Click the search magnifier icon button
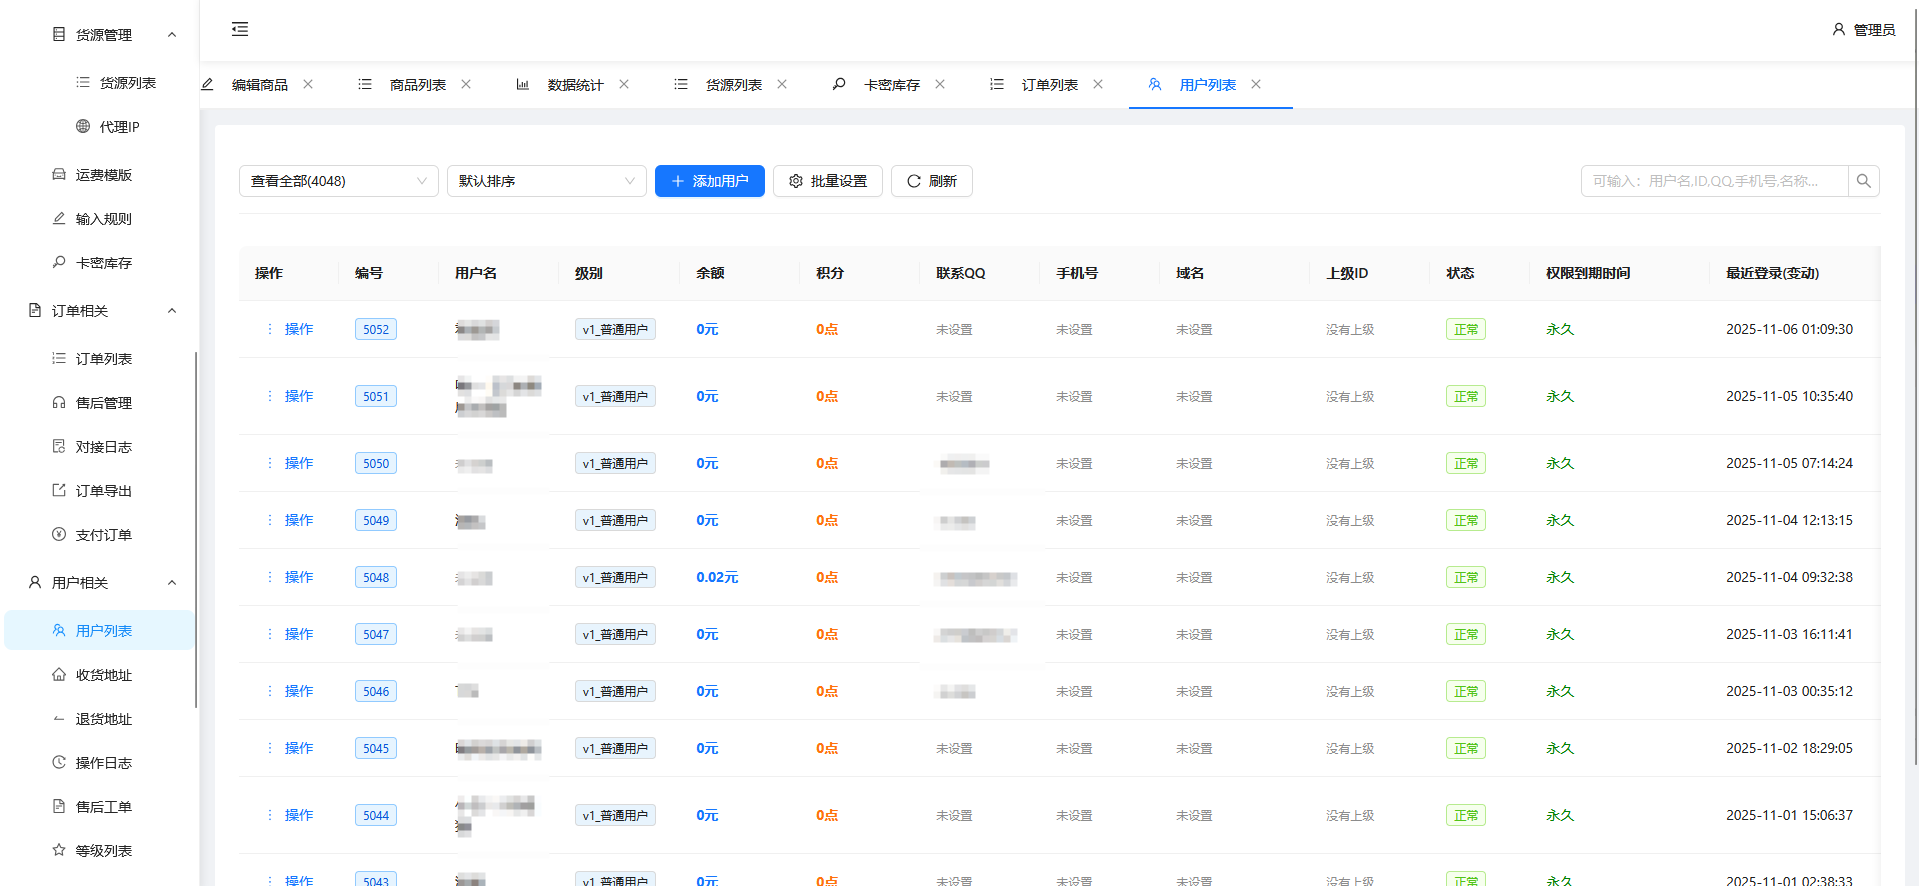 coord(1863,181)
